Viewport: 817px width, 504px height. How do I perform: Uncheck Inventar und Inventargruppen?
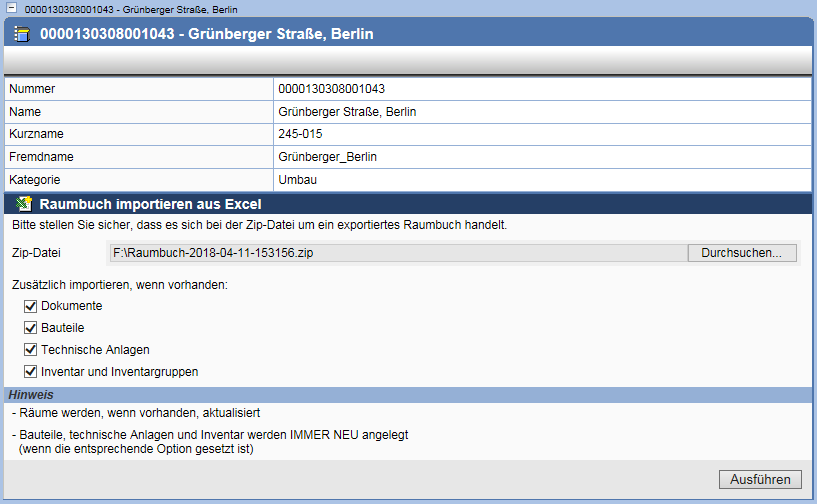pos(30,372)
